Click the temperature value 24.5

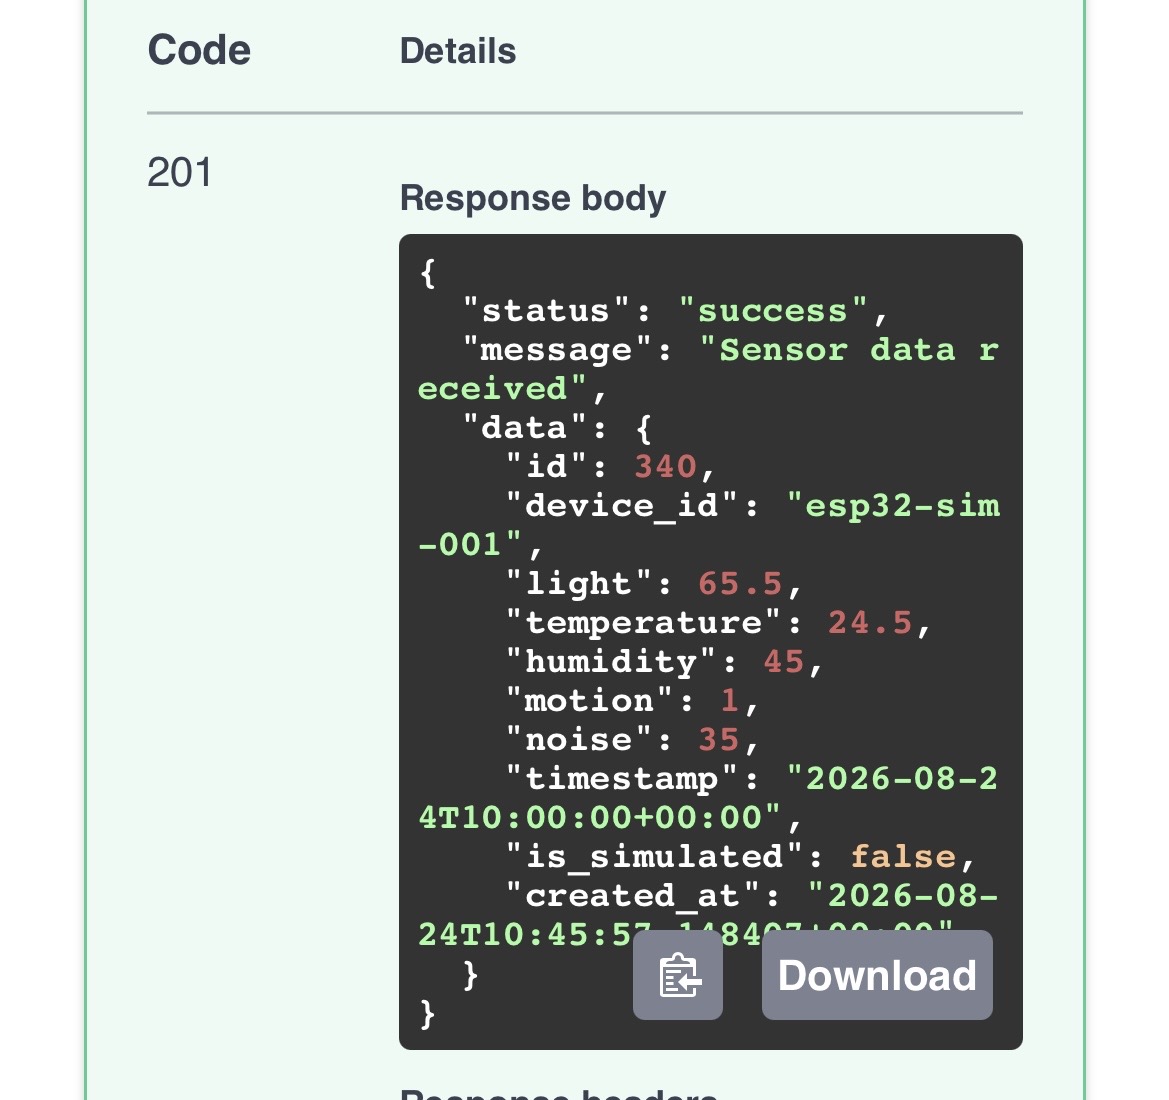(870, 622)
